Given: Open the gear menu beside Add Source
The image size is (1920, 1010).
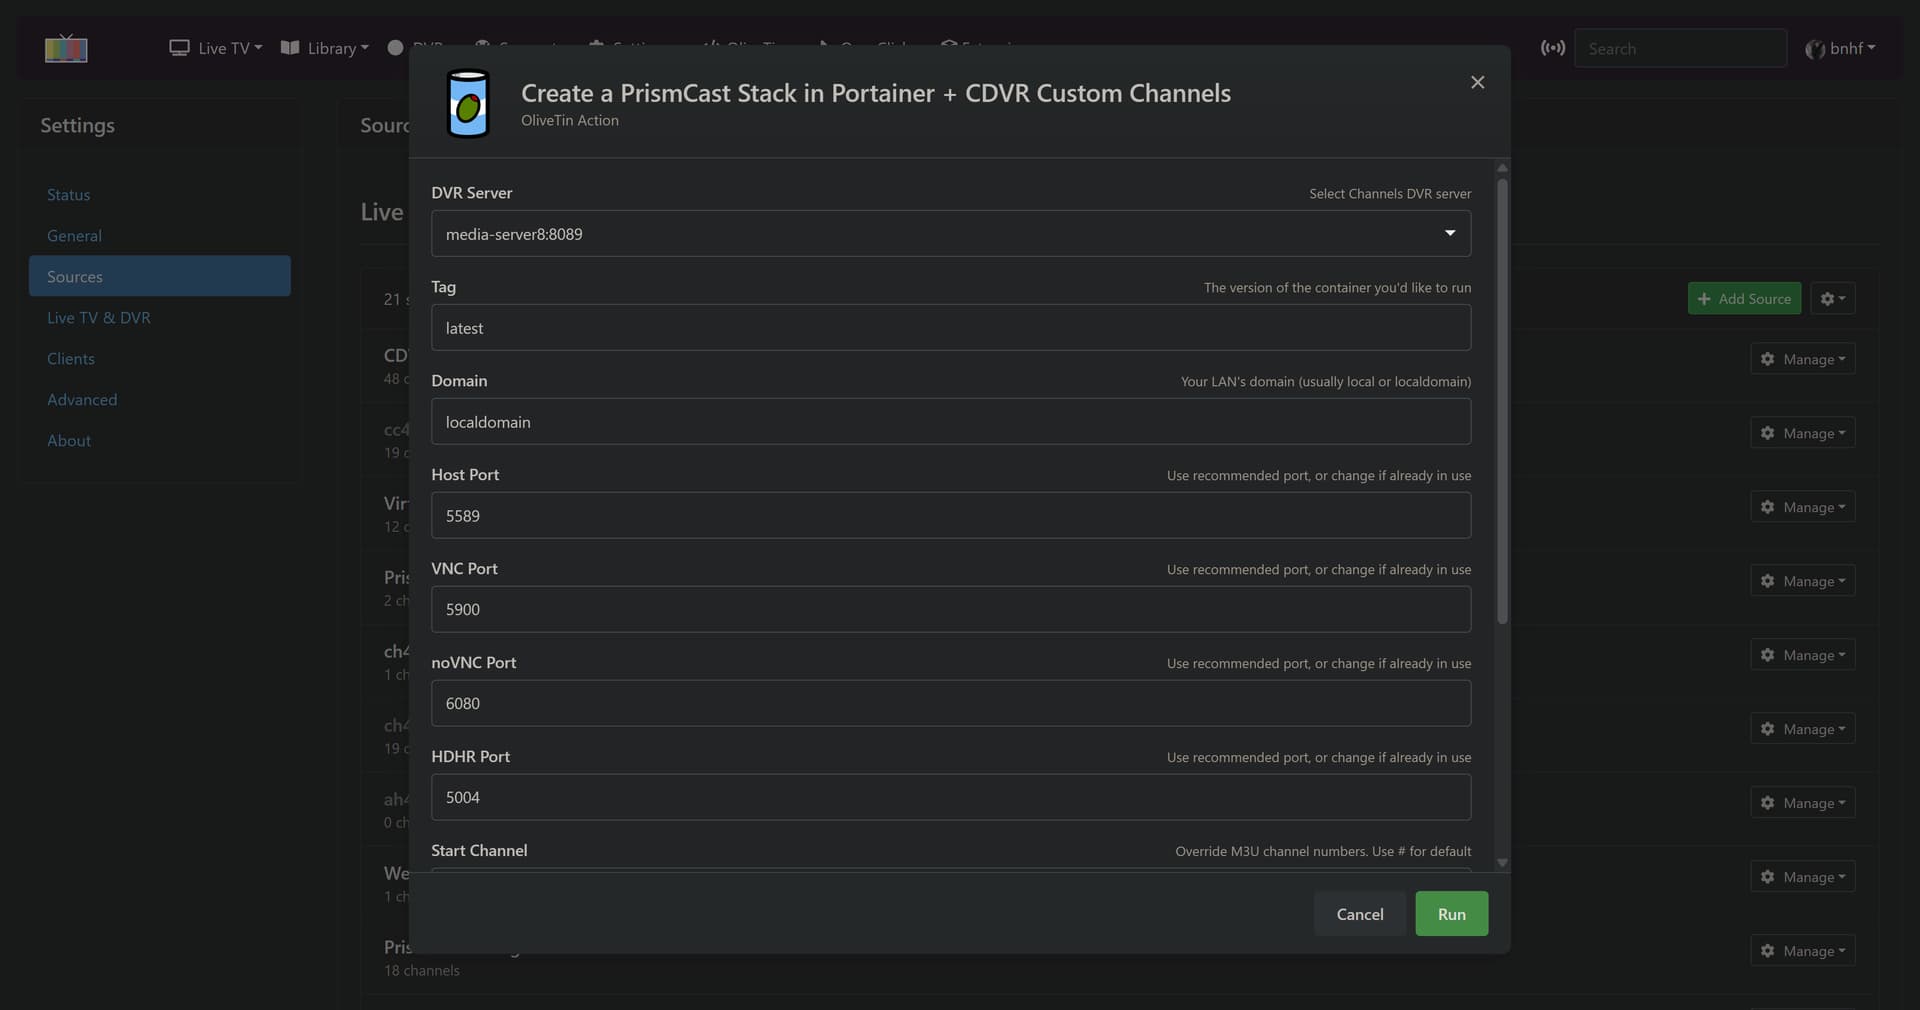Looking at the screenshot, I should (x=1832, y=299).
